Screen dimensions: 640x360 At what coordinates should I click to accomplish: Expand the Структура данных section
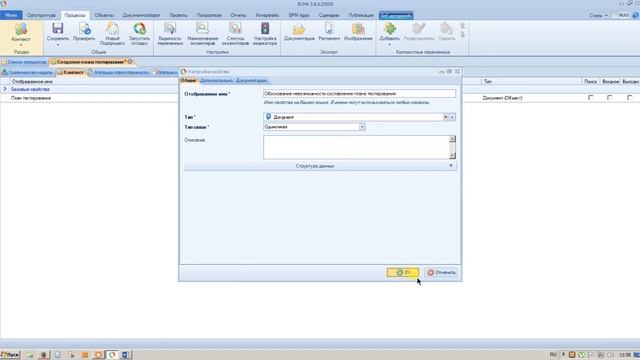(x=320, y=166)
